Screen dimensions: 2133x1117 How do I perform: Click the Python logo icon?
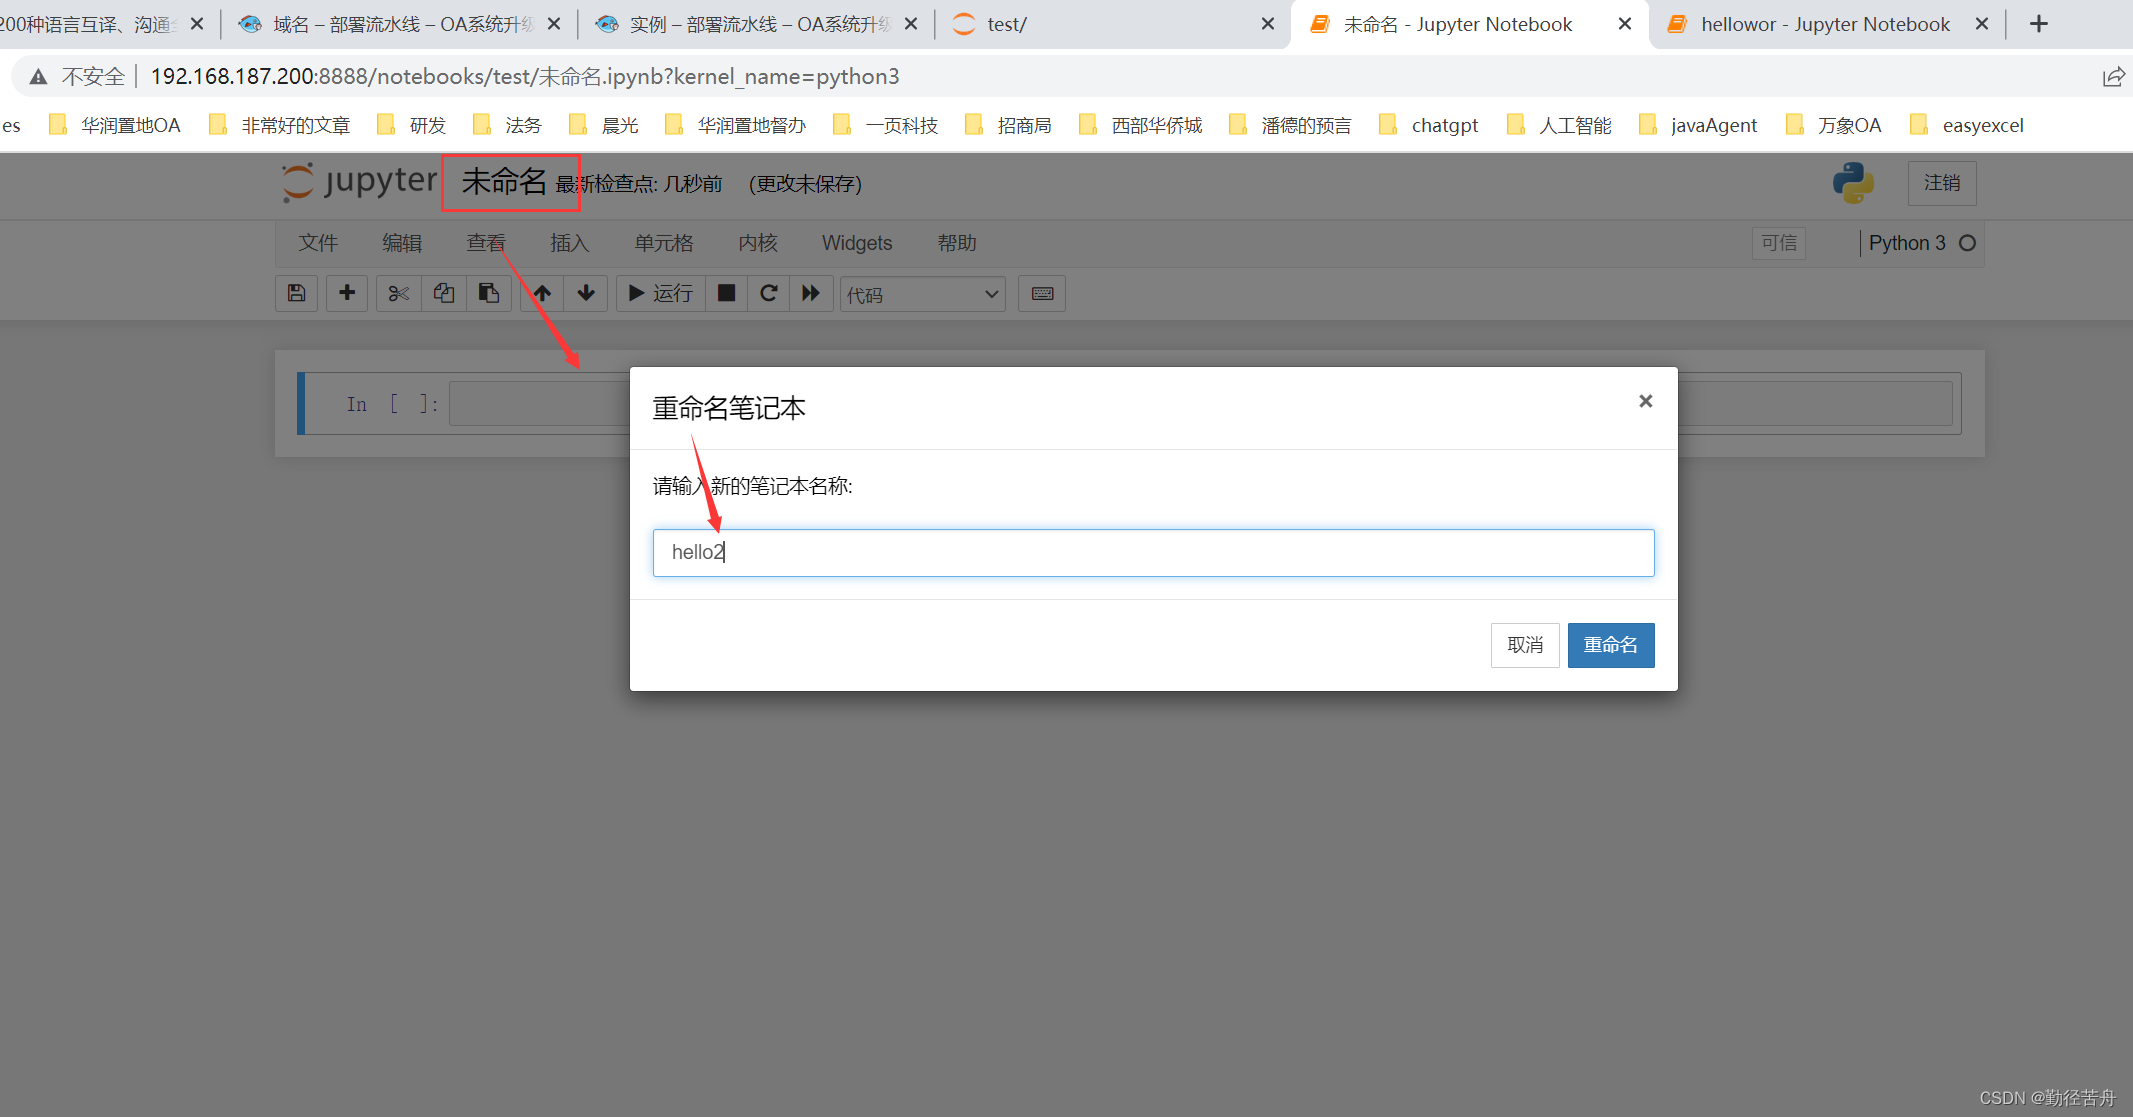coord(1853,183)
